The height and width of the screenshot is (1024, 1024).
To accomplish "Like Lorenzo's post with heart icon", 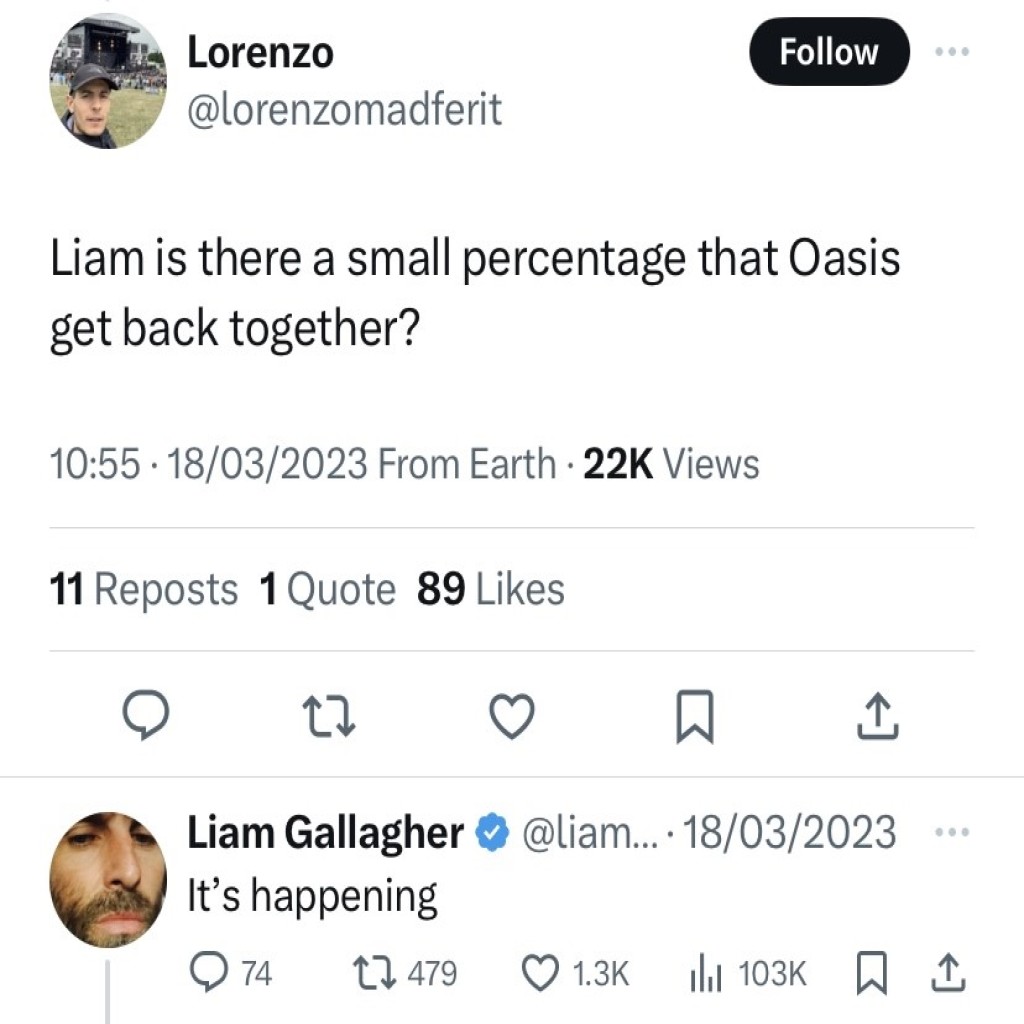I will pyautogui.click(x=512, y=717).
